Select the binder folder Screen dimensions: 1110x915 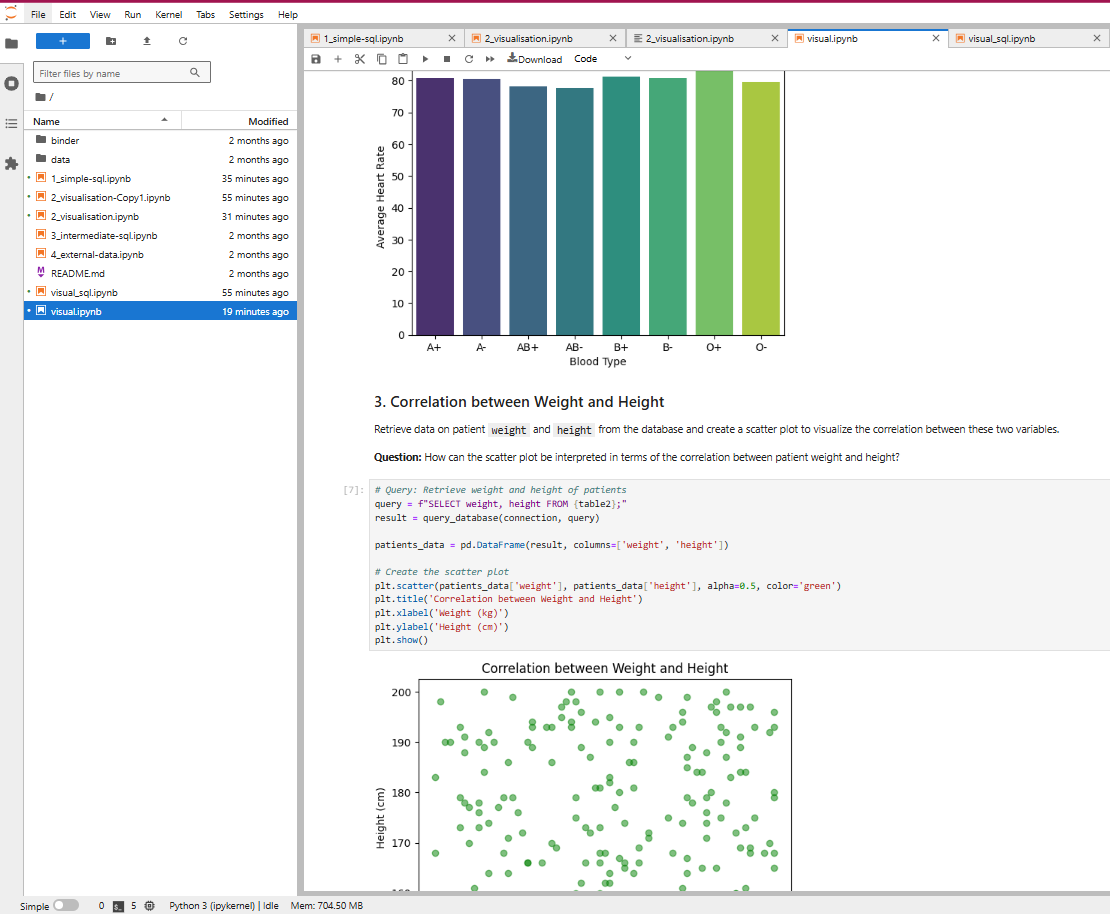coord(161,140)
